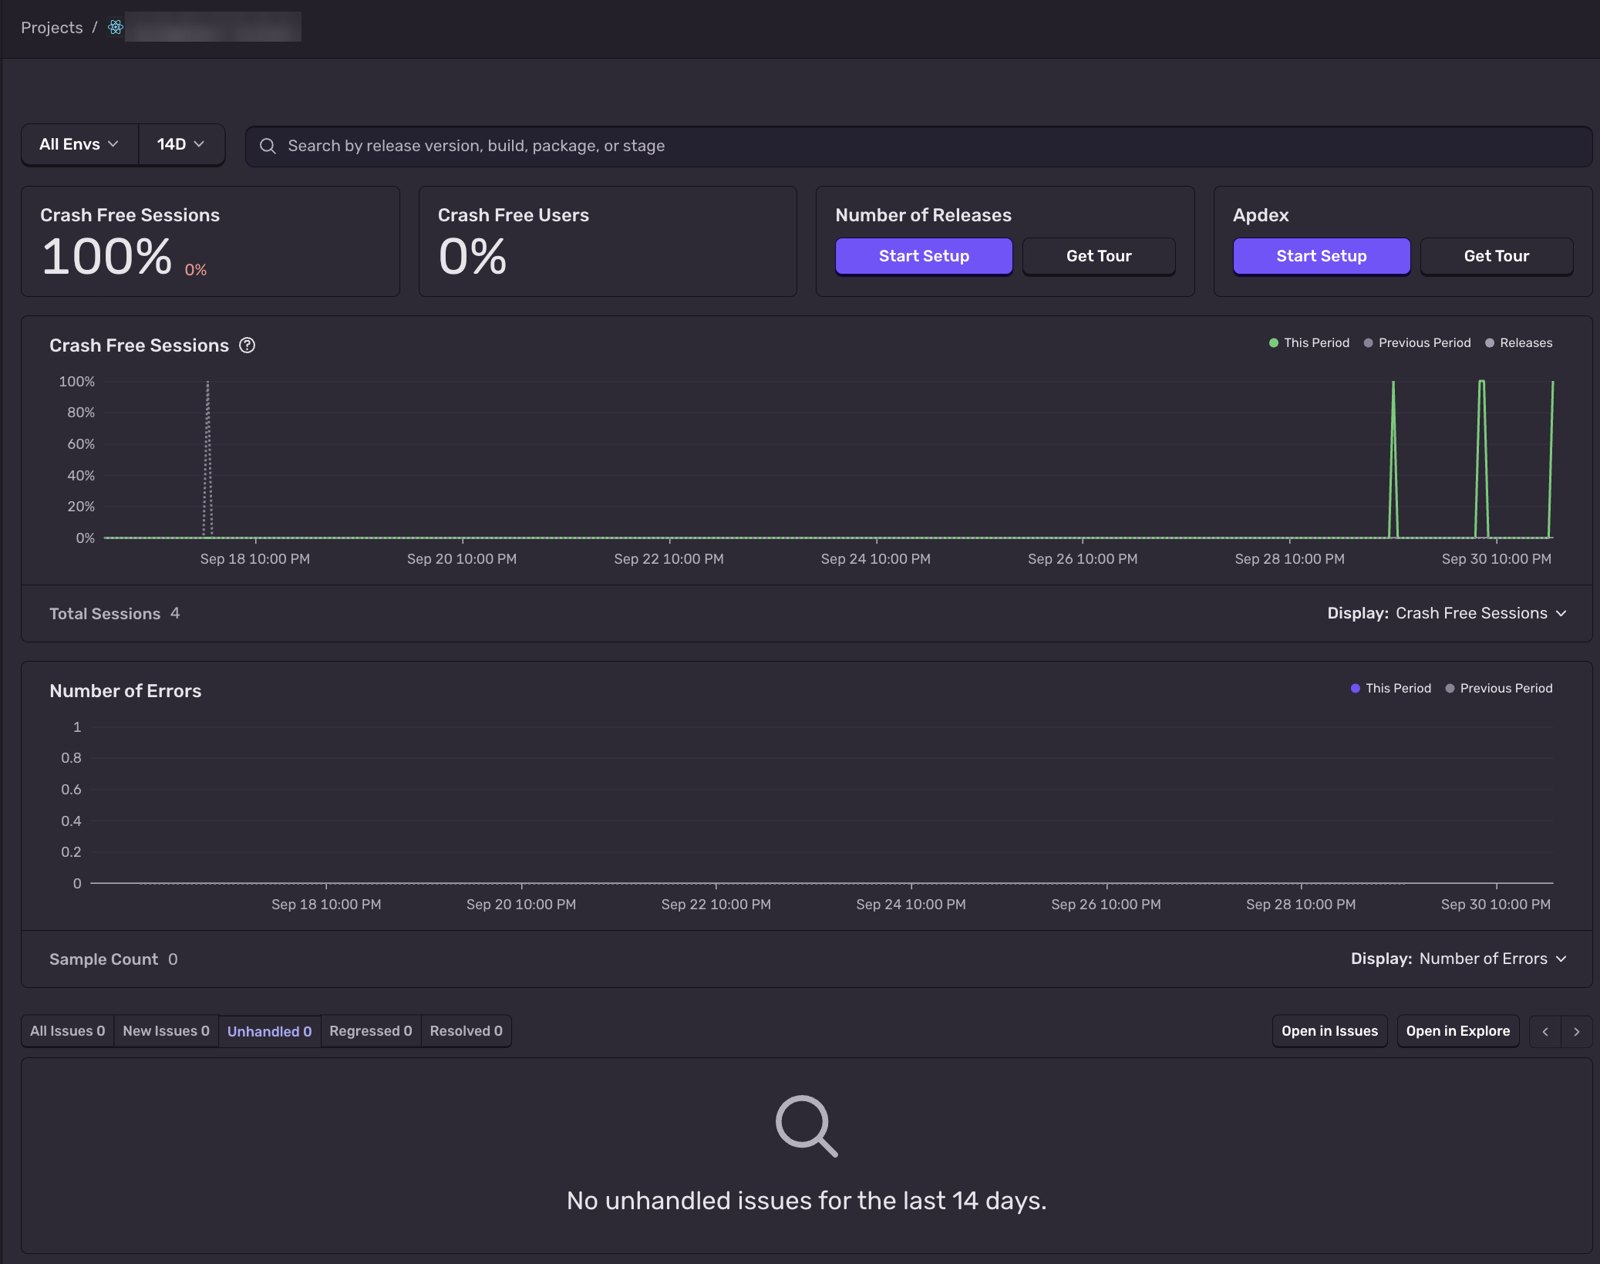Open the All Envs environment dropdown
This screenshot has width=1600, height=1264.
(x=80, y=144)
